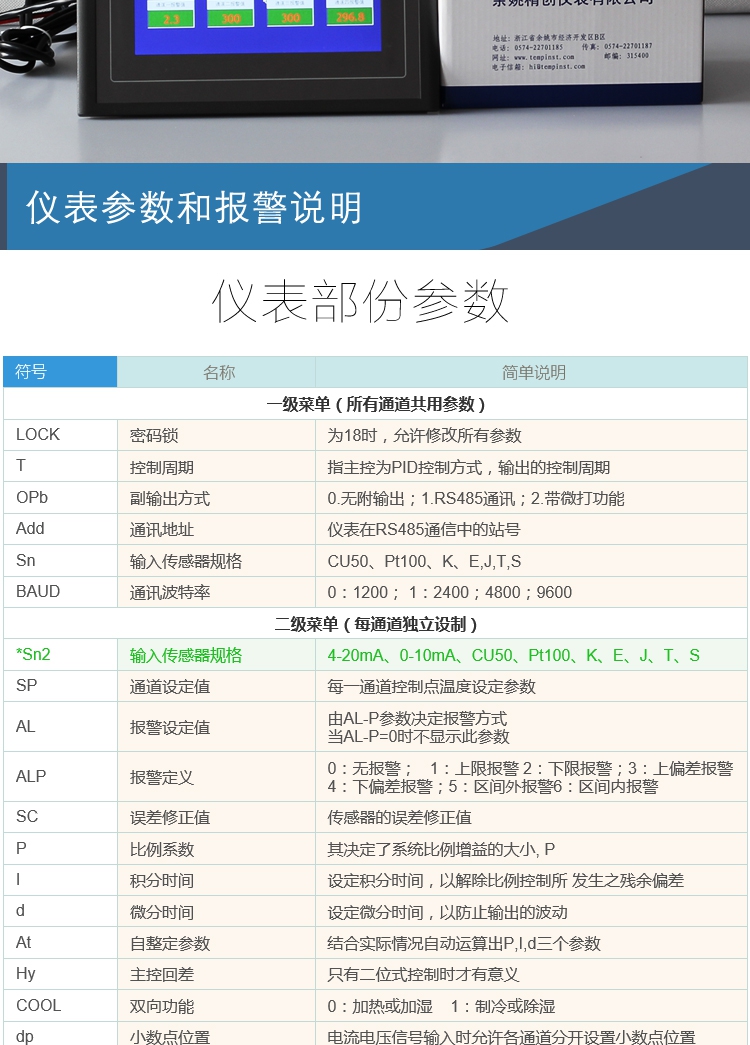Click the '主控回差' name cell
The width and height of the screenshot is (750, 1045).
(x=216, y=974)
